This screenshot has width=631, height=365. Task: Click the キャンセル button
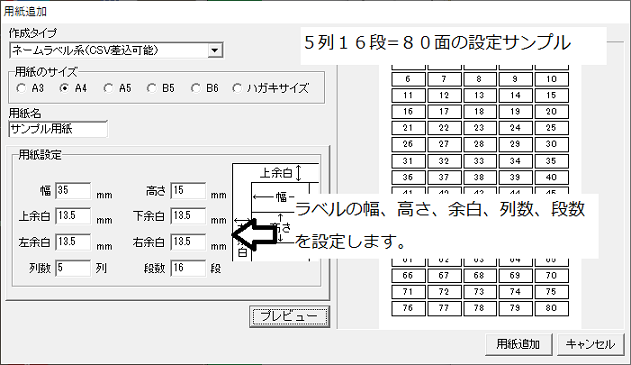coord(590,344)
